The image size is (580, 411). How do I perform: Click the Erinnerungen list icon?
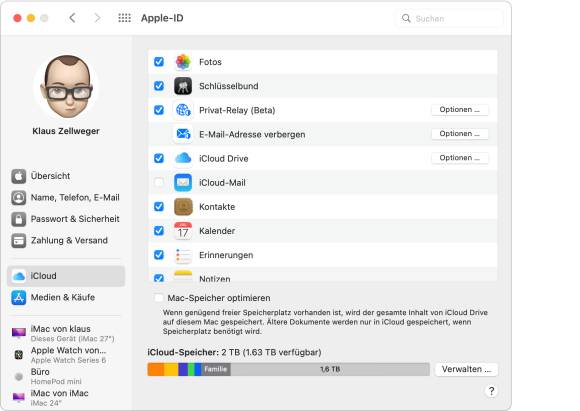pyautogui.click(x=183, y=255)
